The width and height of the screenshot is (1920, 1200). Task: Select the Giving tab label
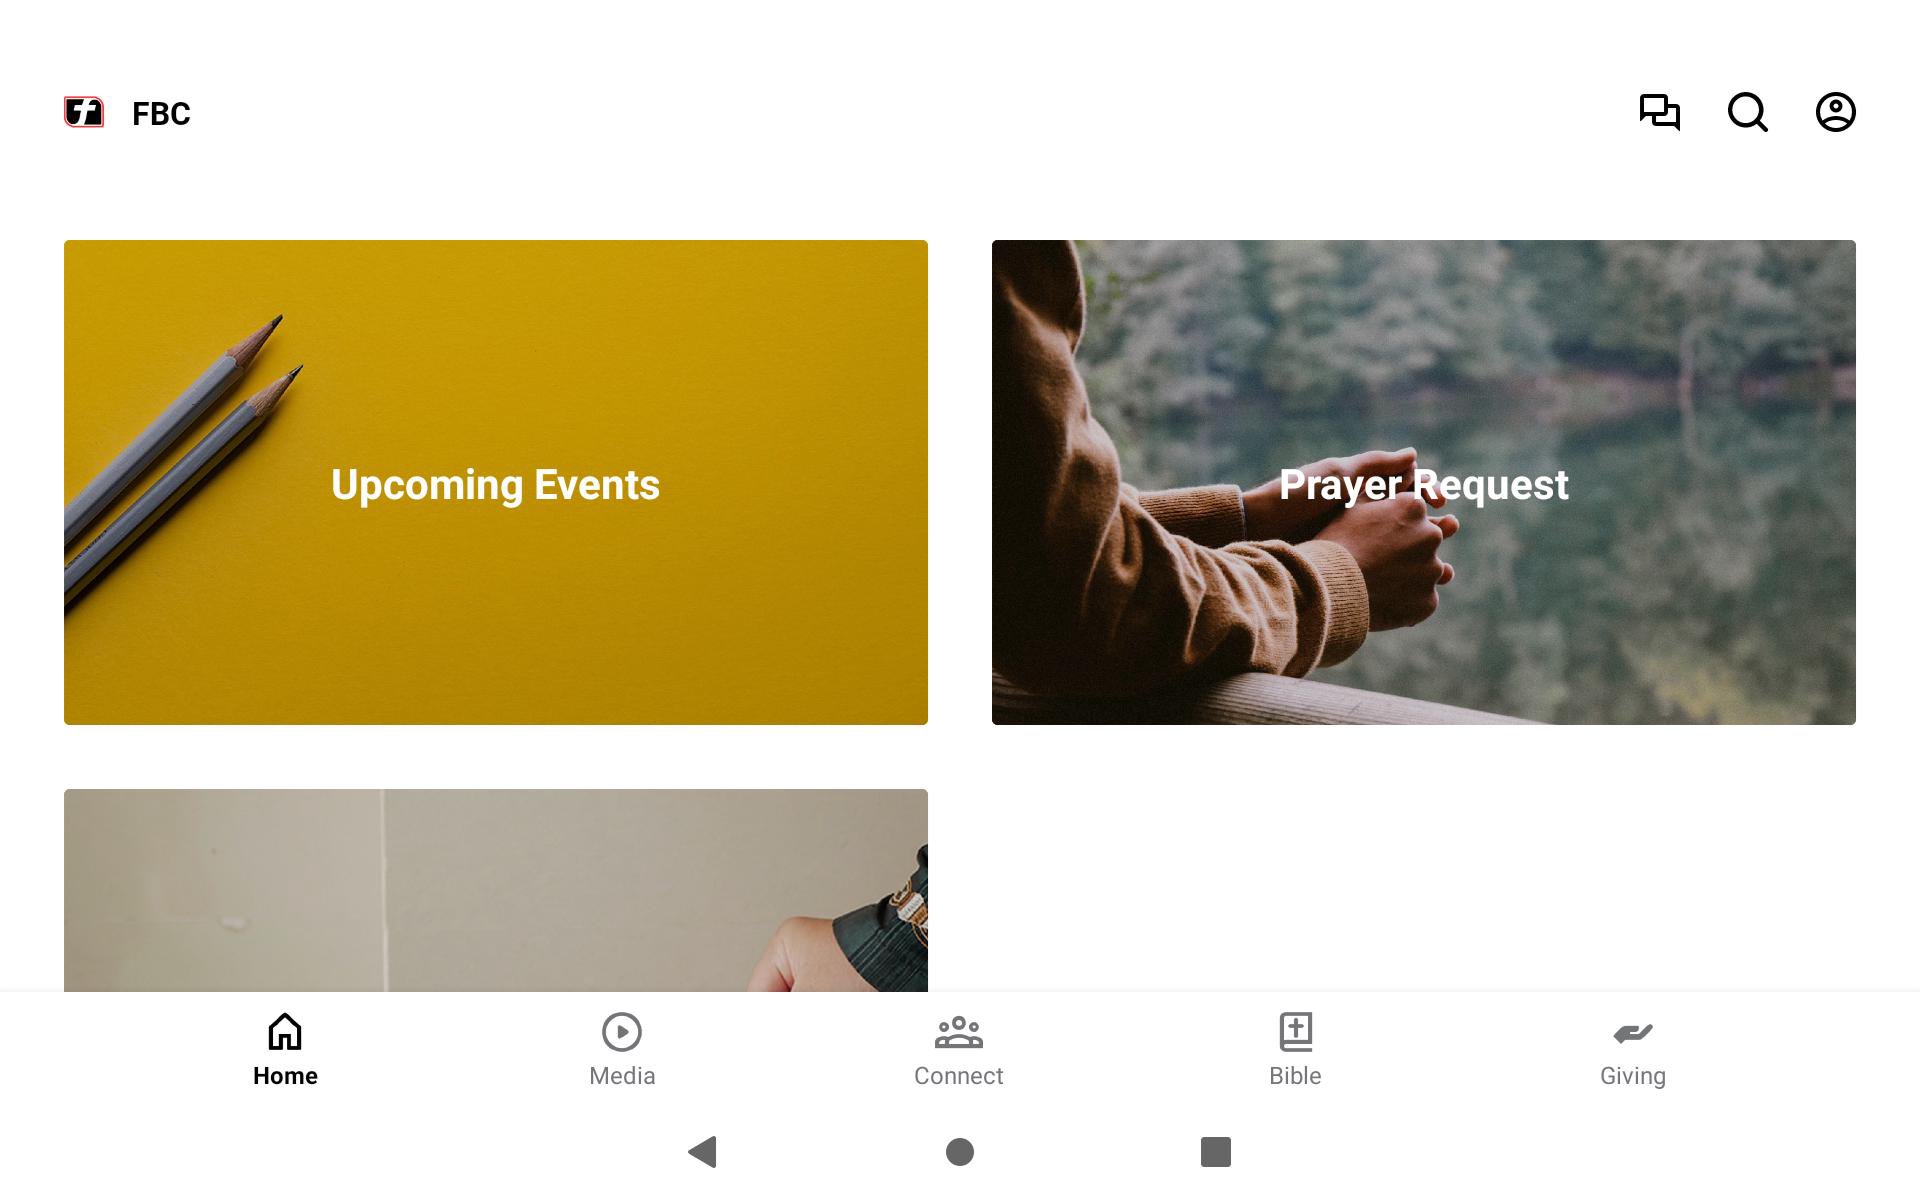pos(1633,1076)
